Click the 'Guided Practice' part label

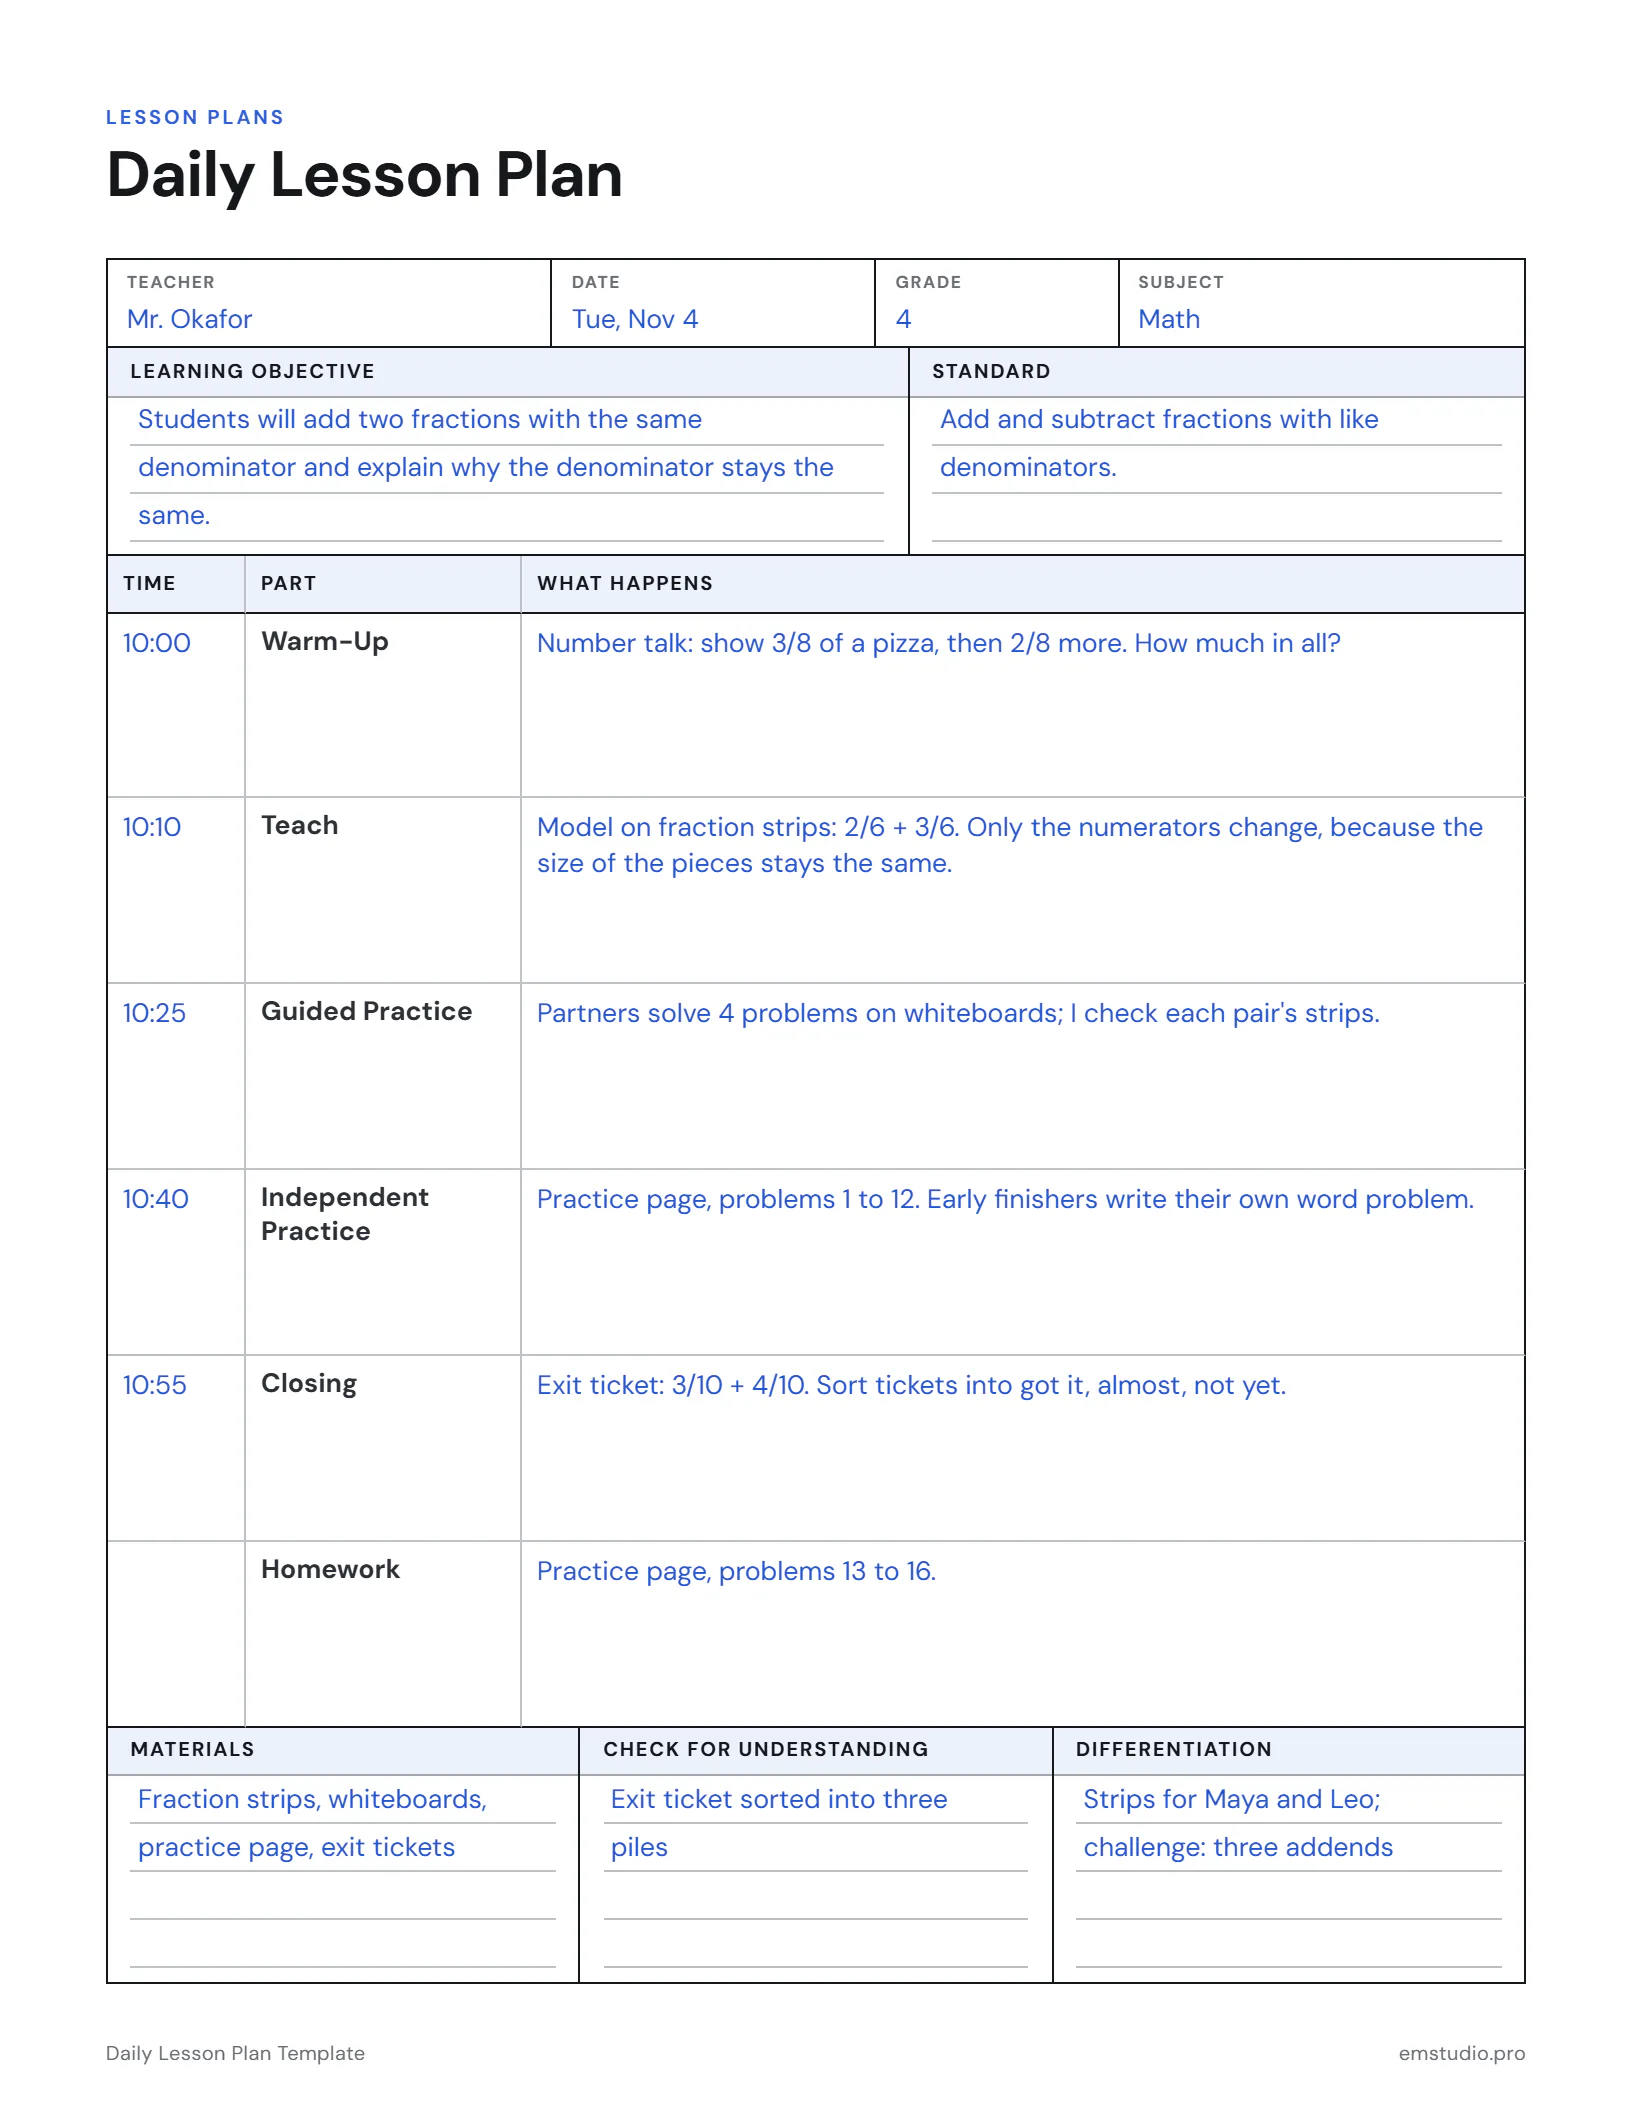(x=367, y=1011)
